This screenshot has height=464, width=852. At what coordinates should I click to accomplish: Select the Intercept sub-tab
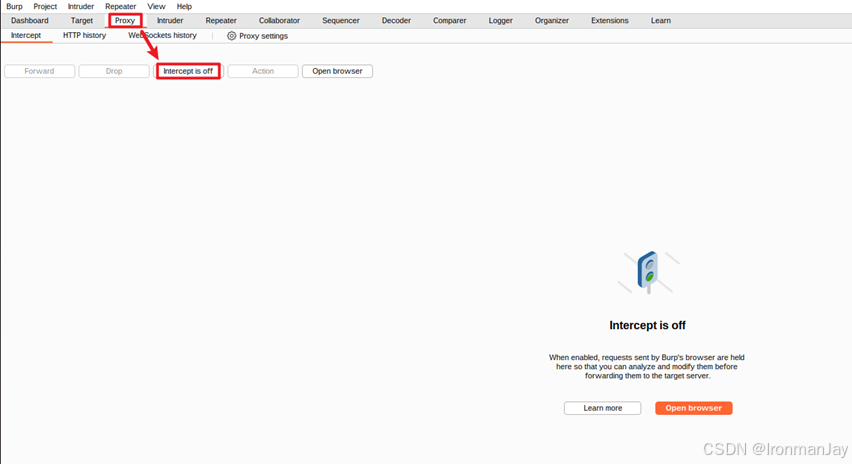coord(26,35)
